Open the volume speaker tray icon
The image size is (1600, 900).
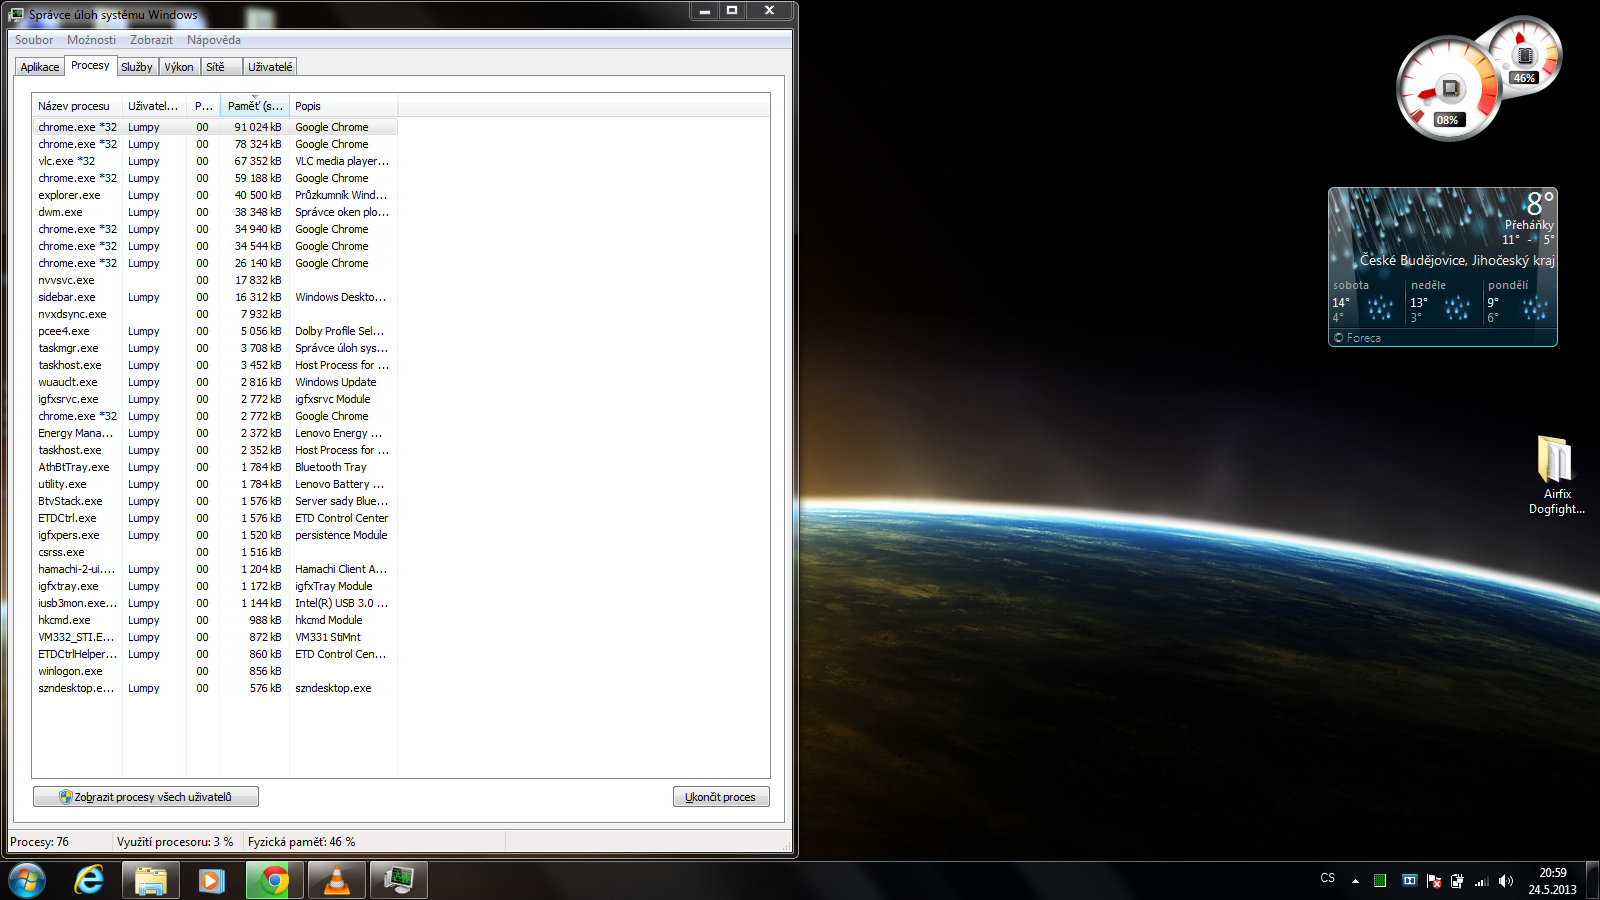click(x=1506, y=881)
